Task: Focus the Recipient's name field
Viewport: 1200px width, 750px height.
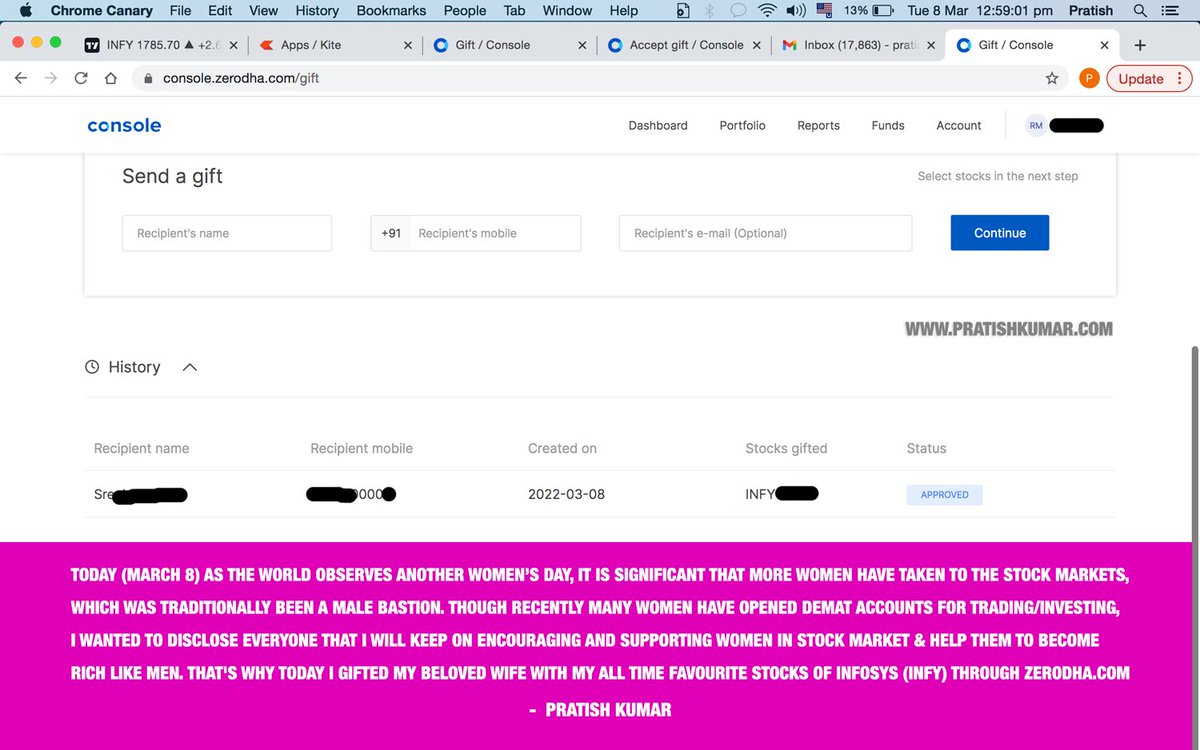Action: pyautogui.click(x=227, y=233)
